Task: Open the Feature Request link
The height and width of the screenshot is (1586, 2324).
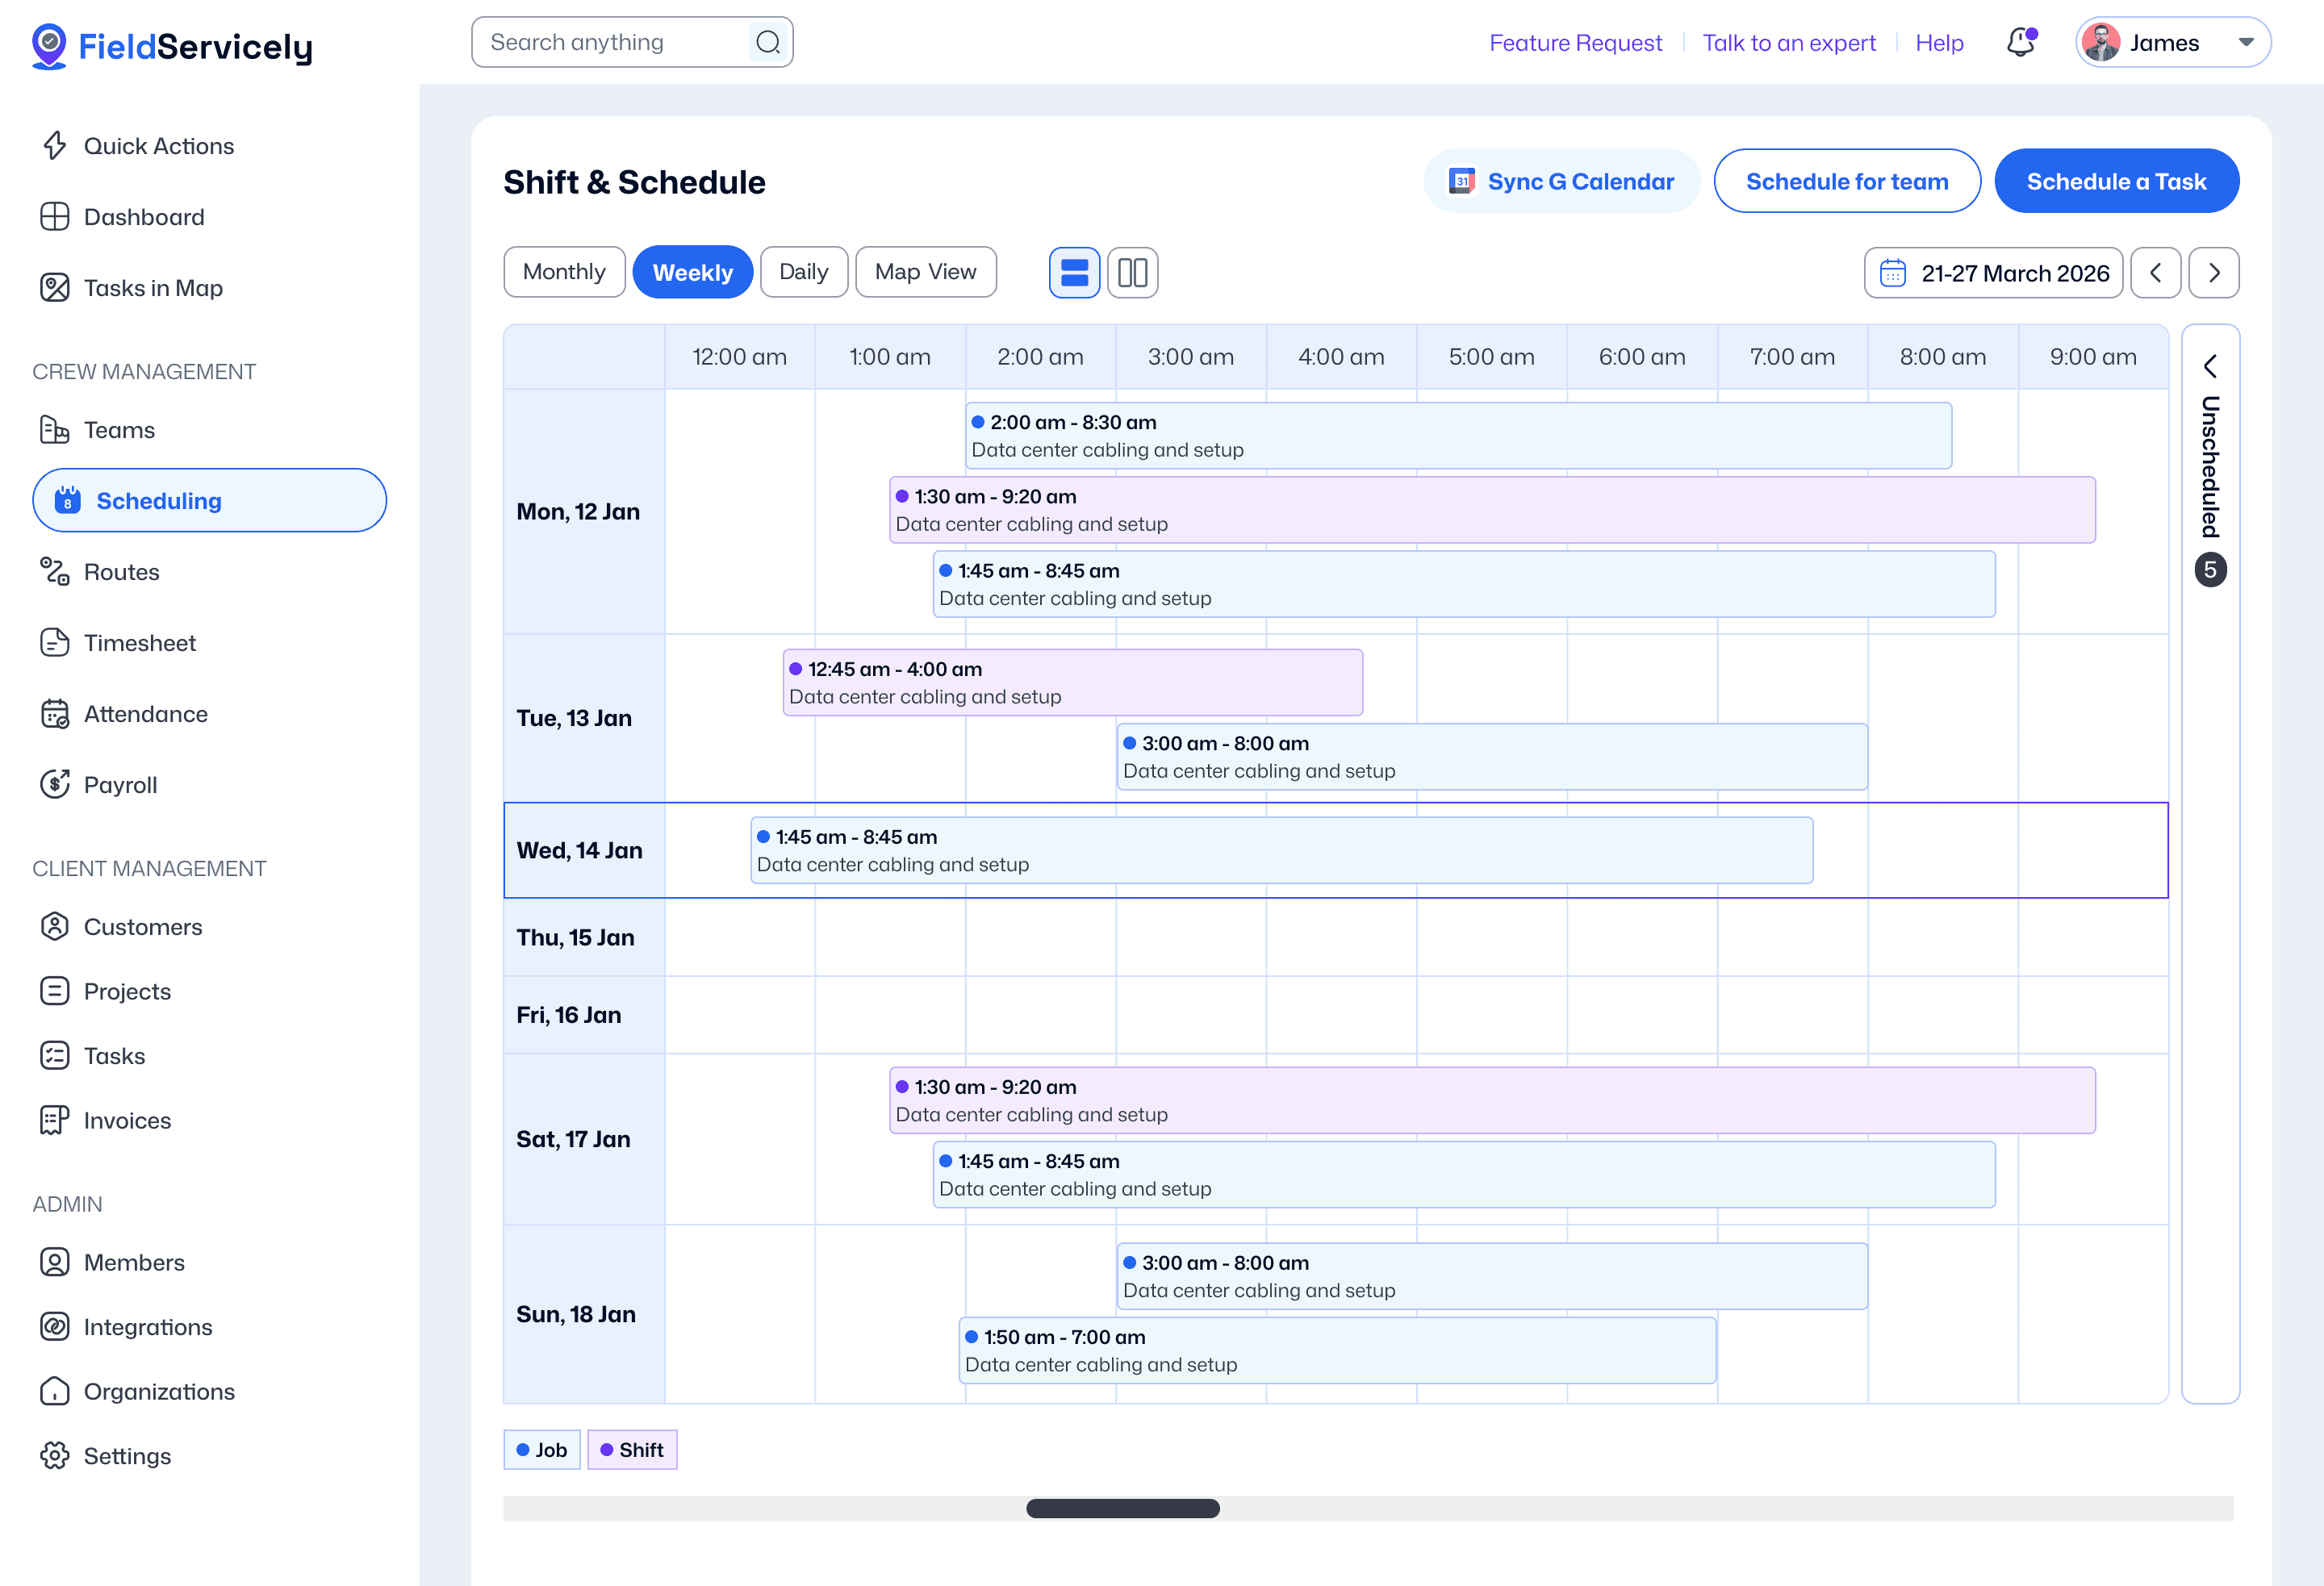Action: point(1575,43)
